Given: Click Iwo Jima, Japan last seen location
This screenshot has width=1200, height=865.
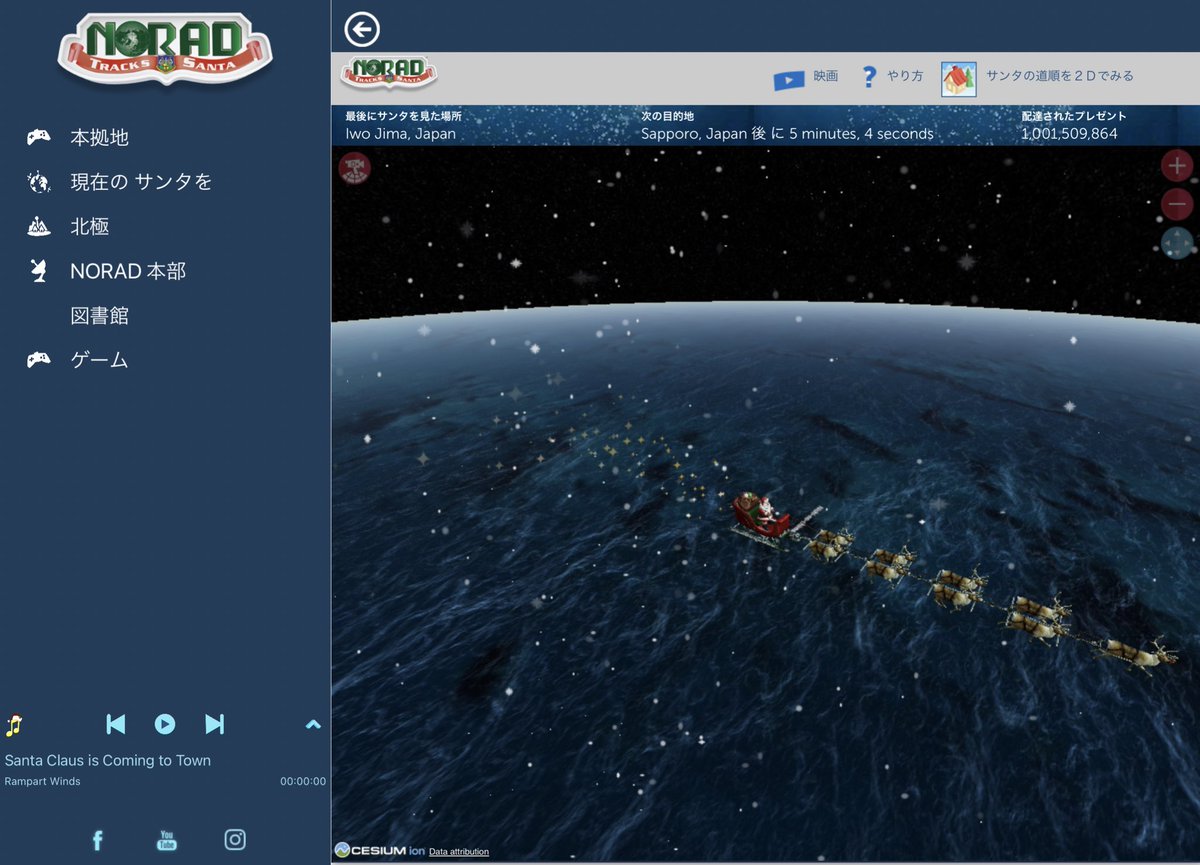Looking at the screenshot, I should pos(401,133).
